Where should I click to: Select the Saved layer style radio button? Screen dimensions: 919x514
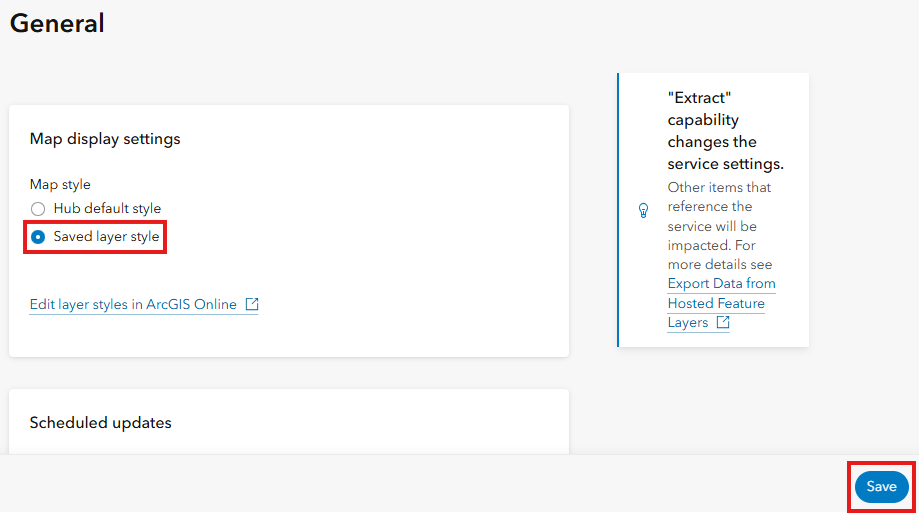pyautogui.click(x=38, y=237)
